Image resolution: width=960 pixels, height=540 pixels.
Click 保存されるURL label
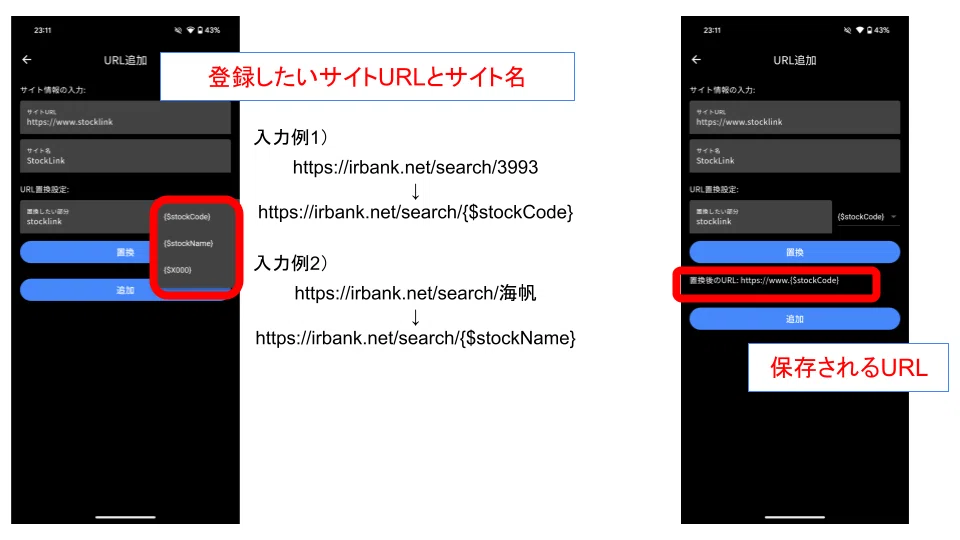tap(849, 367)
